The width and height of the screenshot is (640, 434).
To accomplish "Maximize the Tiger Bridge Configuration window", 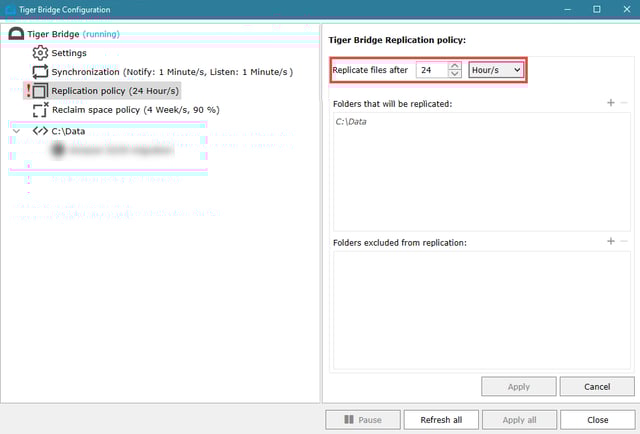I will pos(597,9).
